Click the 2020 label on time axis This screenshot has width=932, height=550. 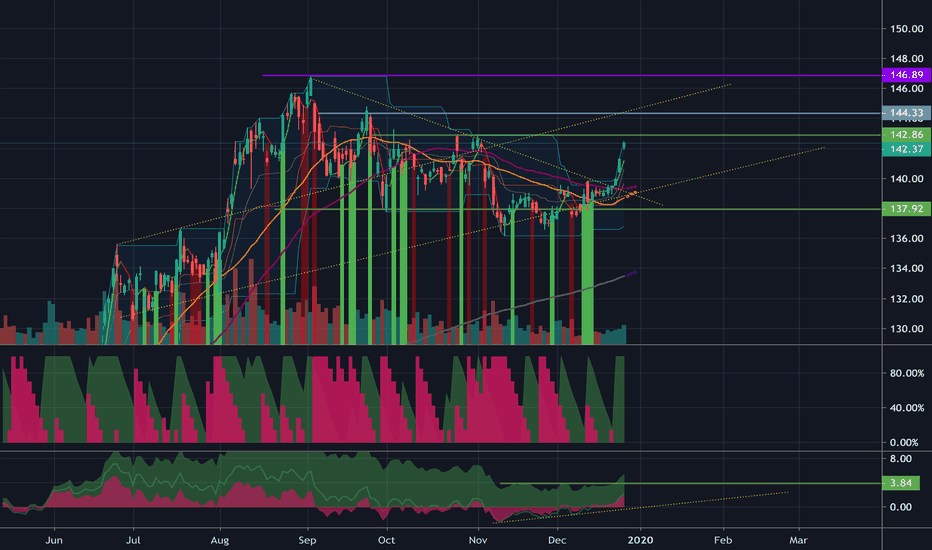coord(640,540)
